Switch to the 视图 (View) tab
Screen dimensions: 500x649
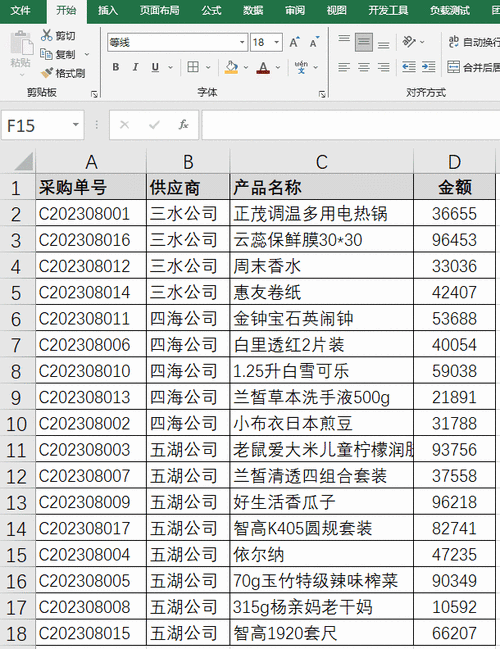coord(337,10)
